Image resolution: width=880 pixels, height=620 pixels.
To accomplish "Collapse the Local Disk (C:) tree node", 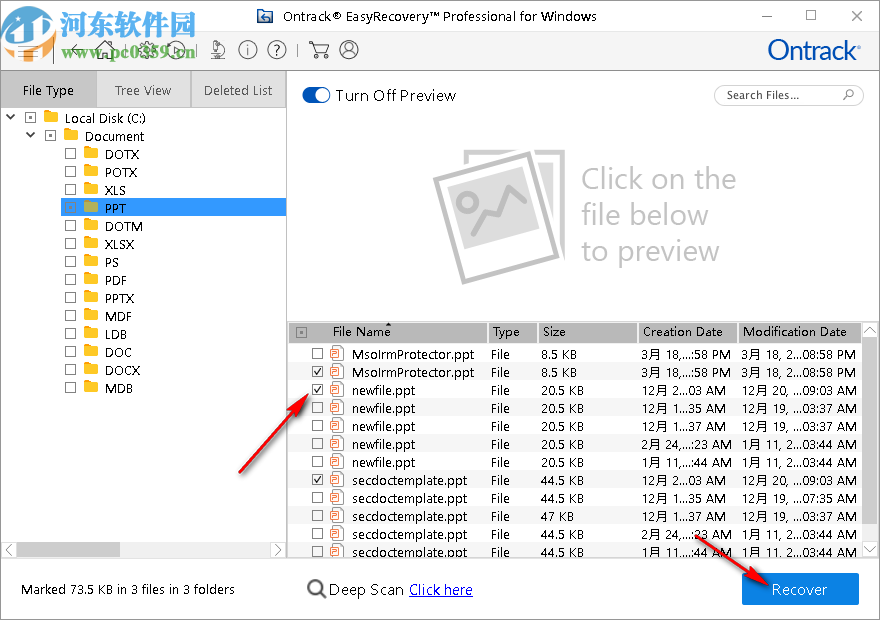I will click(10, 117).
